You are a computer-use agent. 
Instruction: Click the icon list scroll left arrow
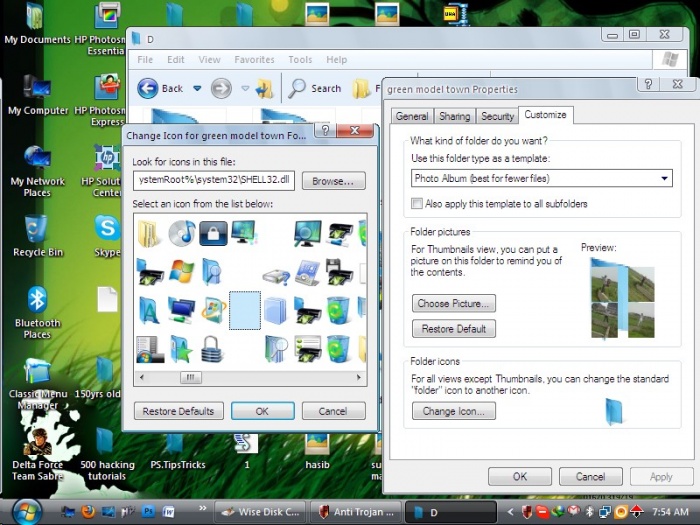coord(142,377)
